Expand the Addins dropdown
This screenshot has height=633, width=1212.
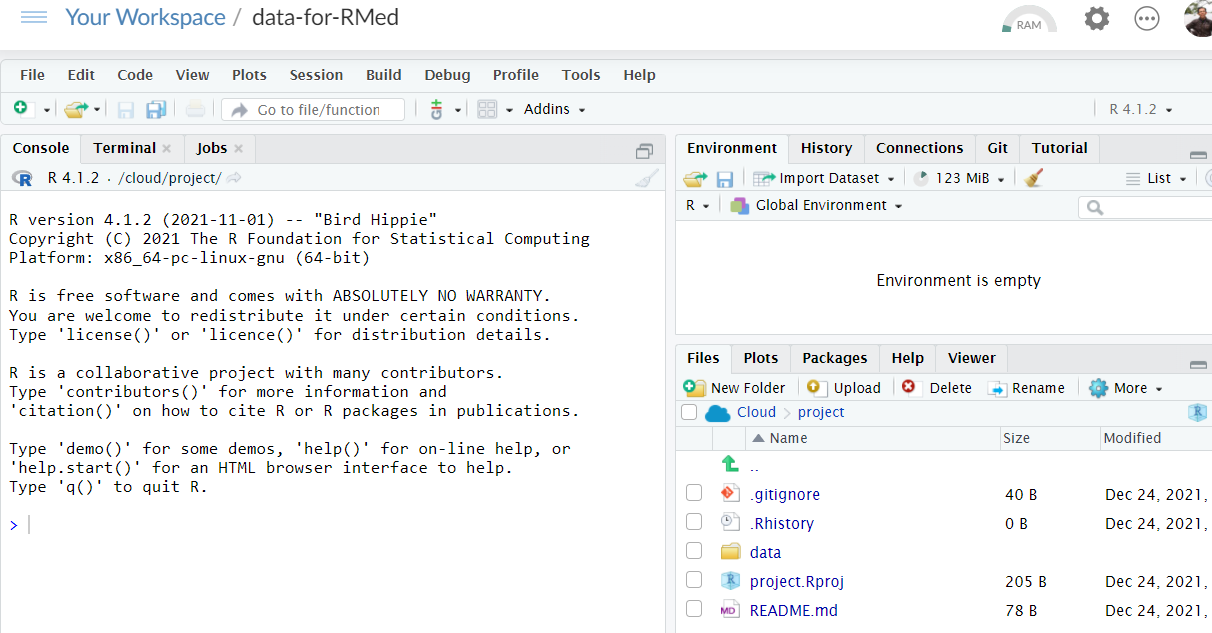pos(554,109)
